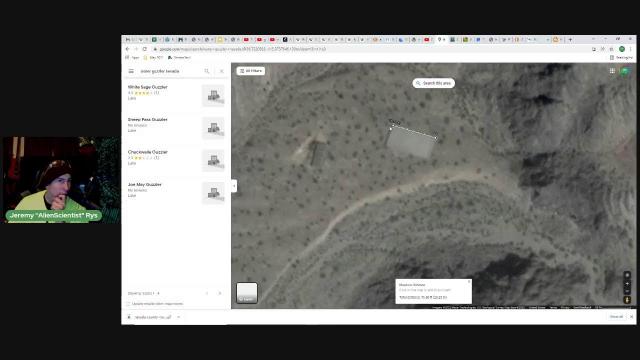The image size is (640, 360).
Task: Zoom out the map with minus button
Action: click(627, 291)
